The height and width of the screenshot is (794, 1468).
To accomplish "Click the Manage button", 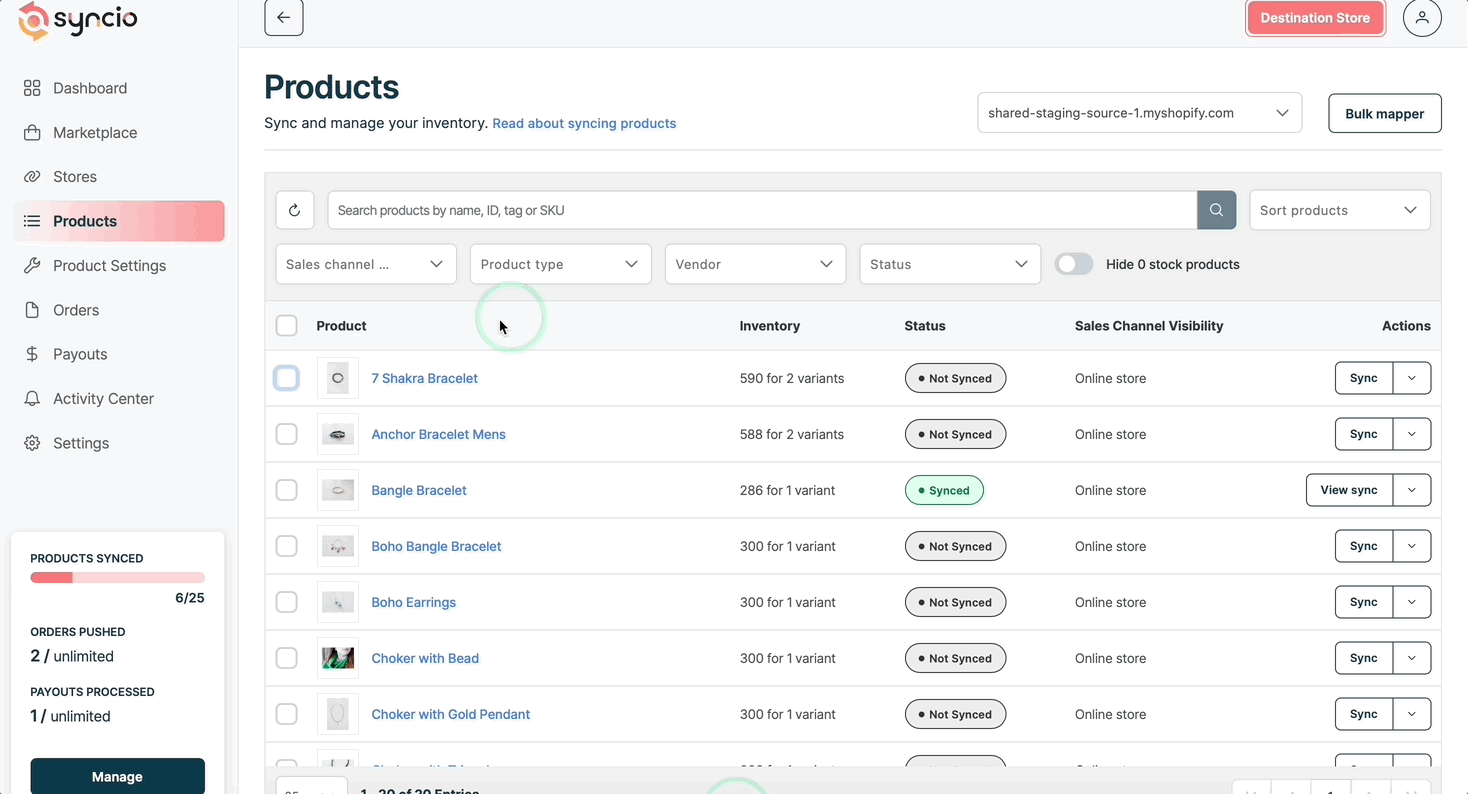I will (x=117, y=776).
